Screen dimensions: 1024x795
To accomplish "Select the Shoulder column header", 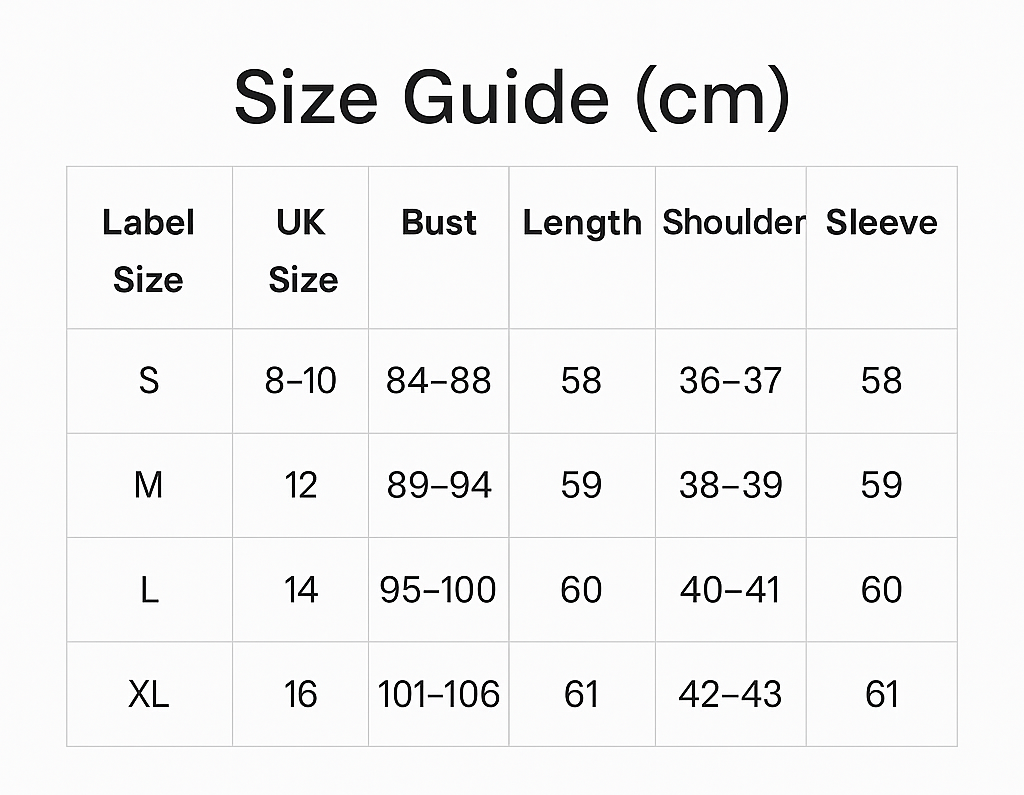I will tap(732, 223).
